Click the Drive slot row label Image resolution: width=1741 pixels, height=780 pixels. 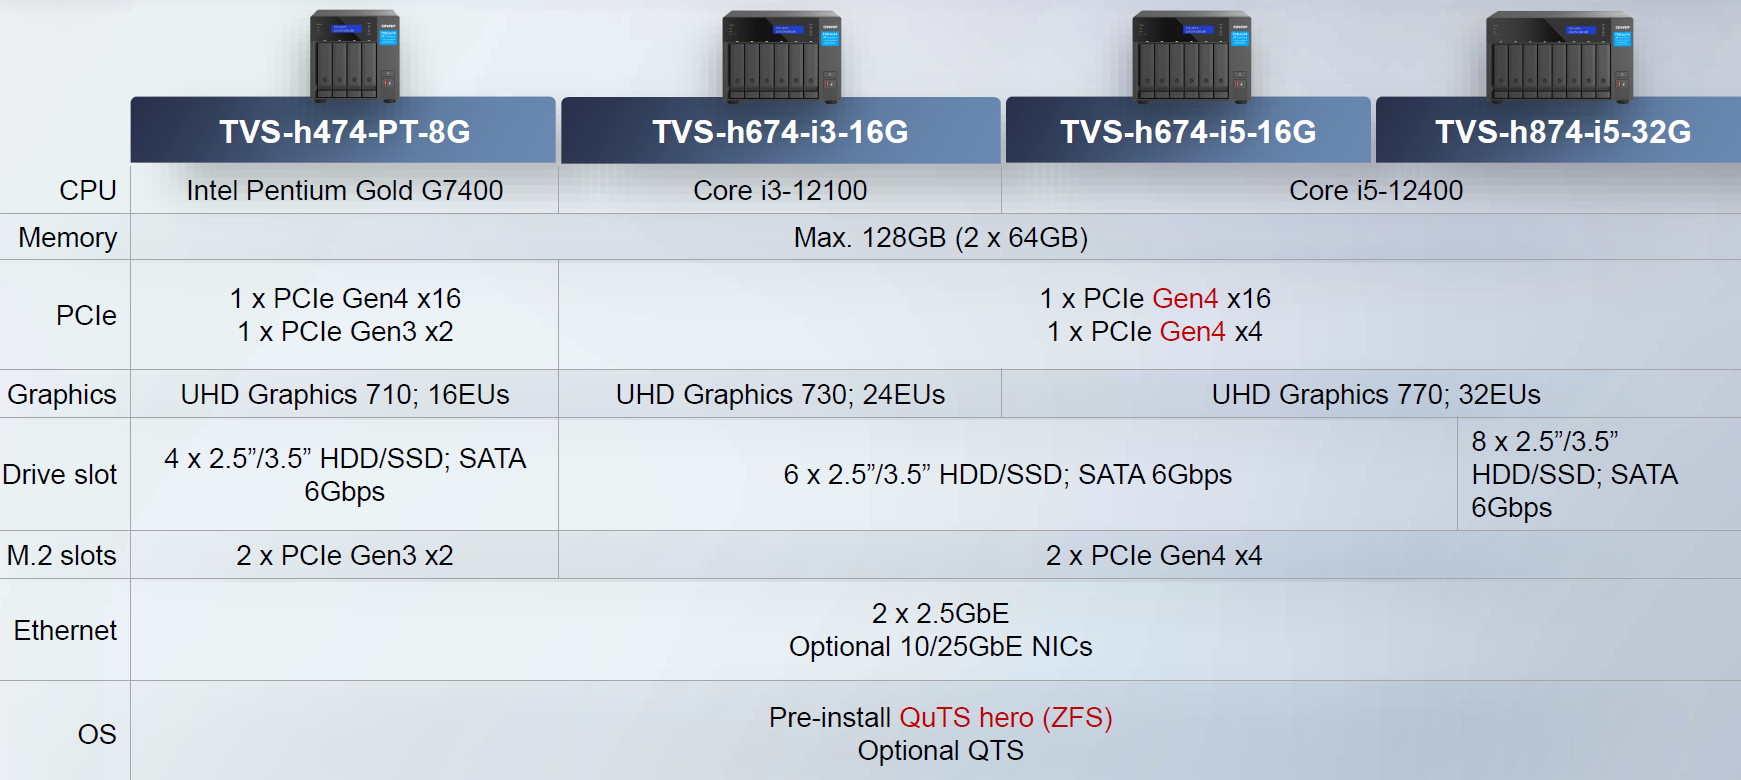point(60,474)
